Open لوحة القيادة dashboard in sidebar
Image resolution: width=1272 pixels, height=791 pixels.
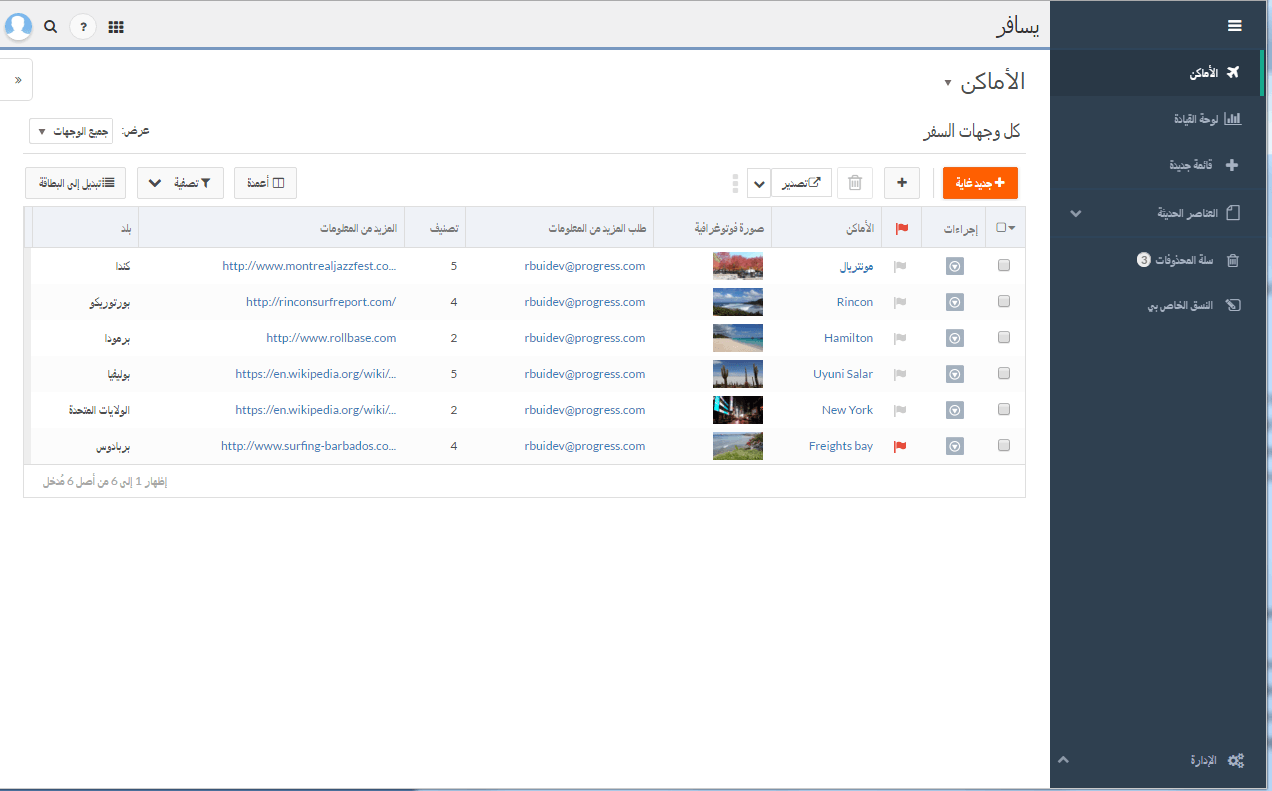(x=1207, y=118)
